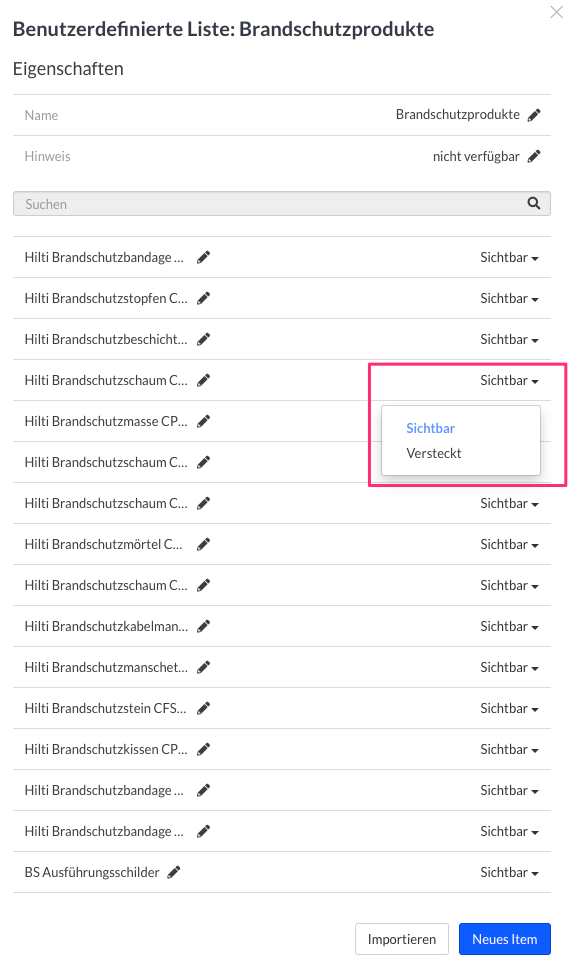Edit Hilti Brandschutzkabelman item via pencil icon
Viewport: 571px width, 970px height.
point(204,626)
